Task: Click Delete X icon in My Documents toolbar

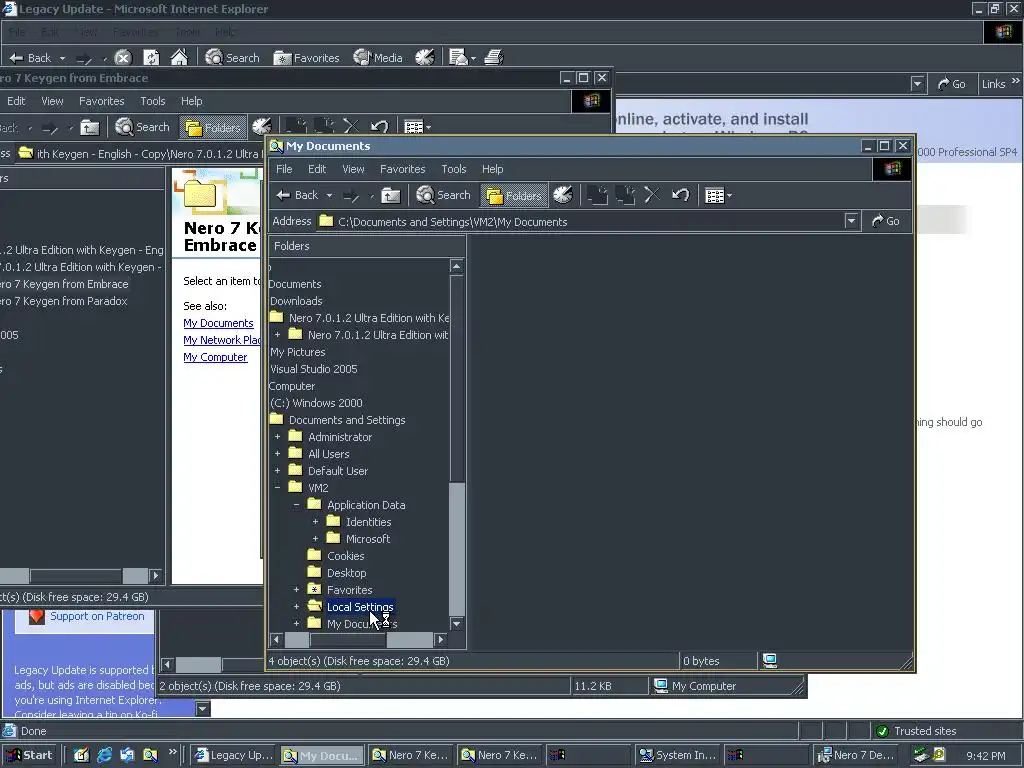Action: tap(651, 195)
